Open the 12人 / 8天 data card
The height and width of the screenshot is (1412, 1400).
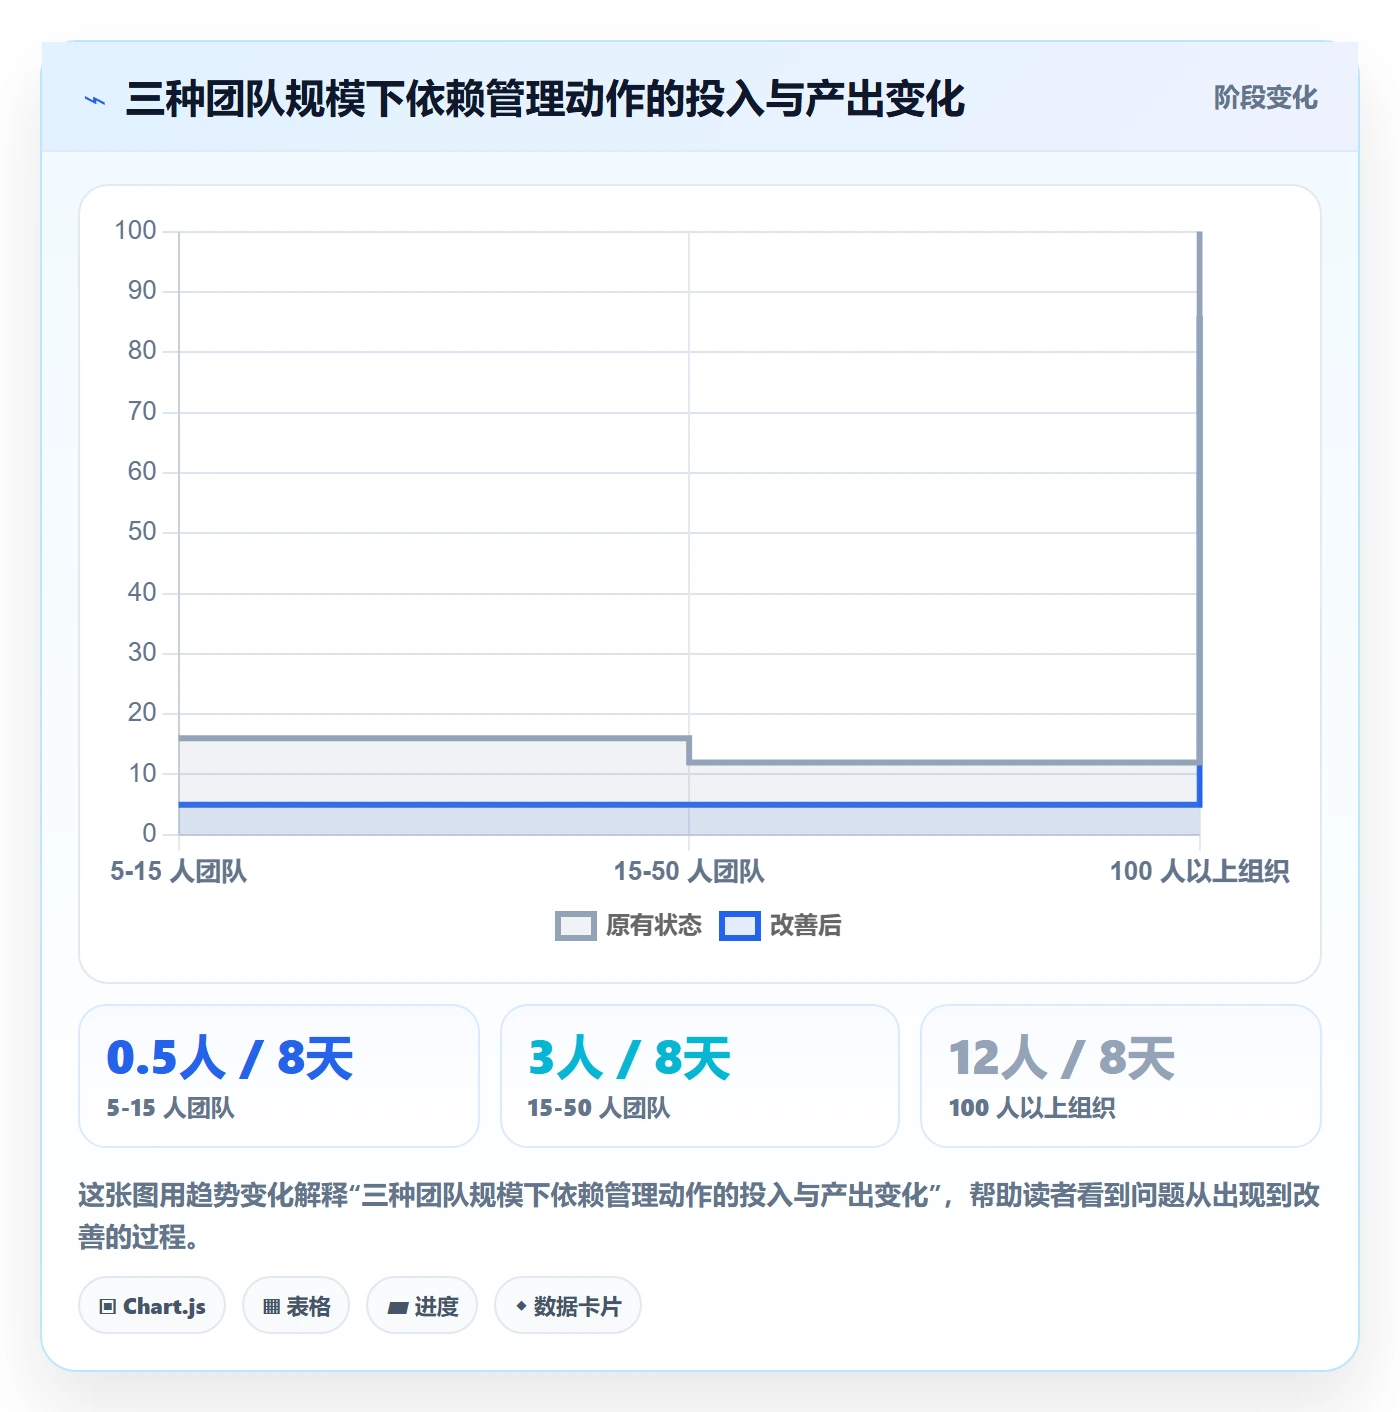tap(1121, 1076)
